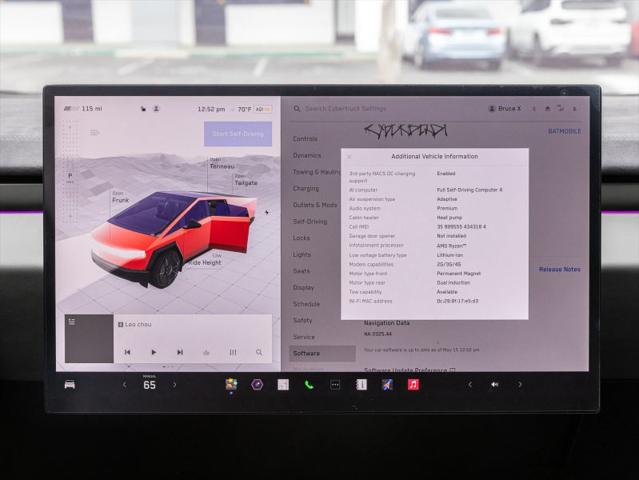Open the rocket Toybox app icon
Image resolution: width=639 pixels, height=480 pixels.
[x=387, y=385]
